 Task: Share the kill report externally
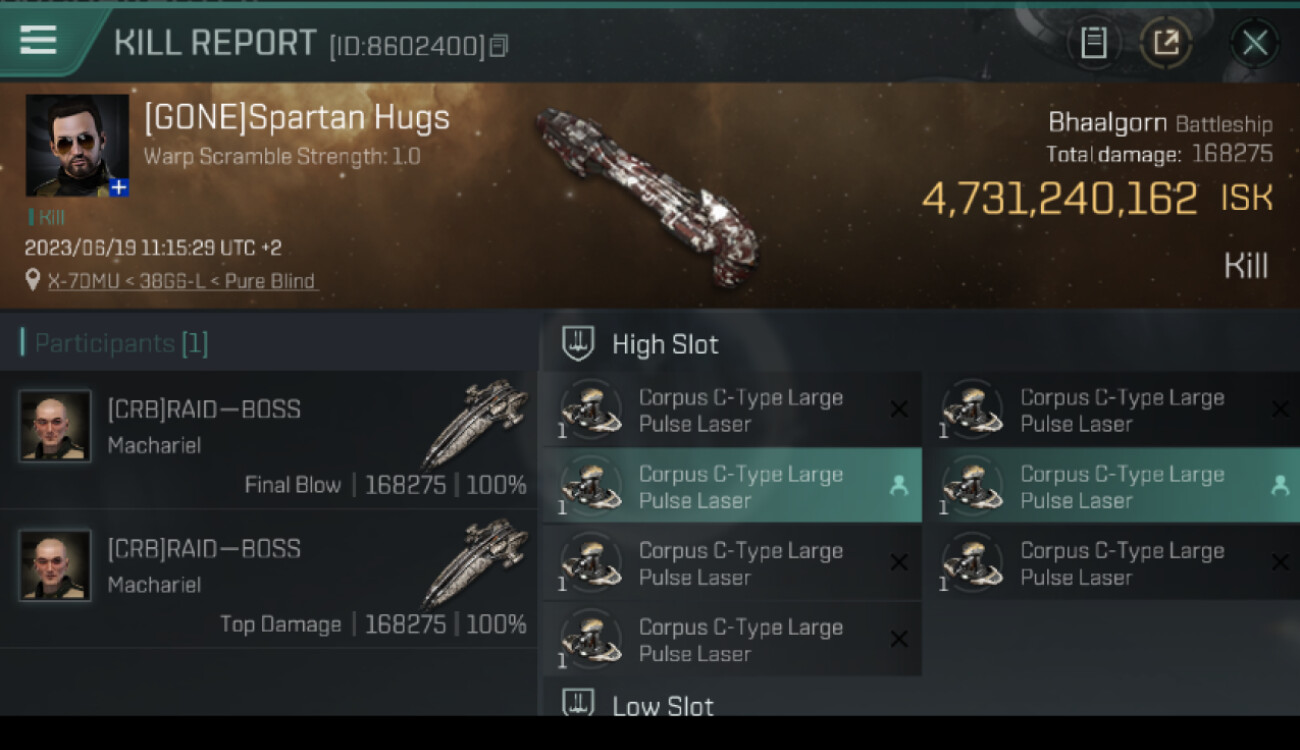click(1166, 43)
